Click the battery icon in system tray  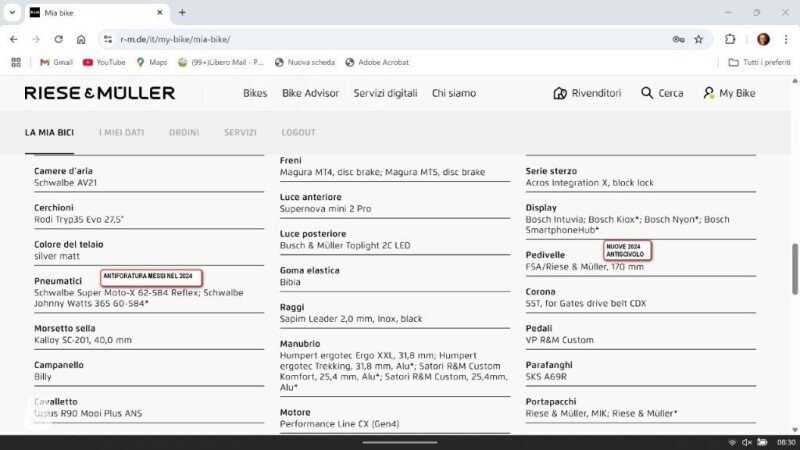coord(762,442)
